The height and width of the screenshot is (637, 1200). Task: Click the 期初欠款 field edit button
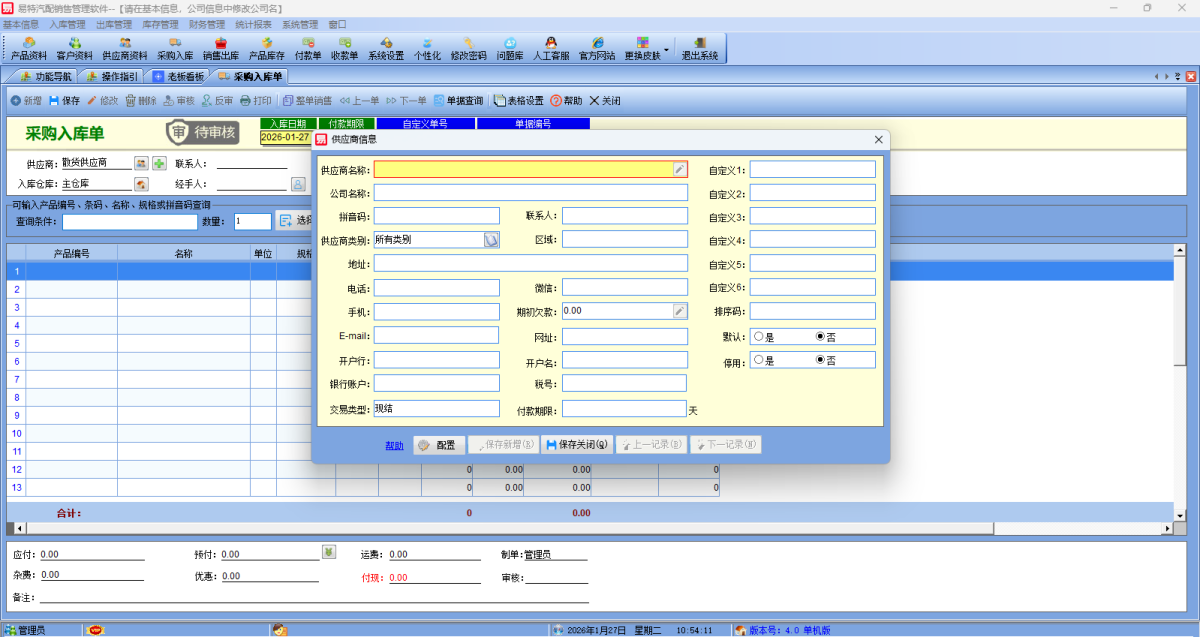680,311
